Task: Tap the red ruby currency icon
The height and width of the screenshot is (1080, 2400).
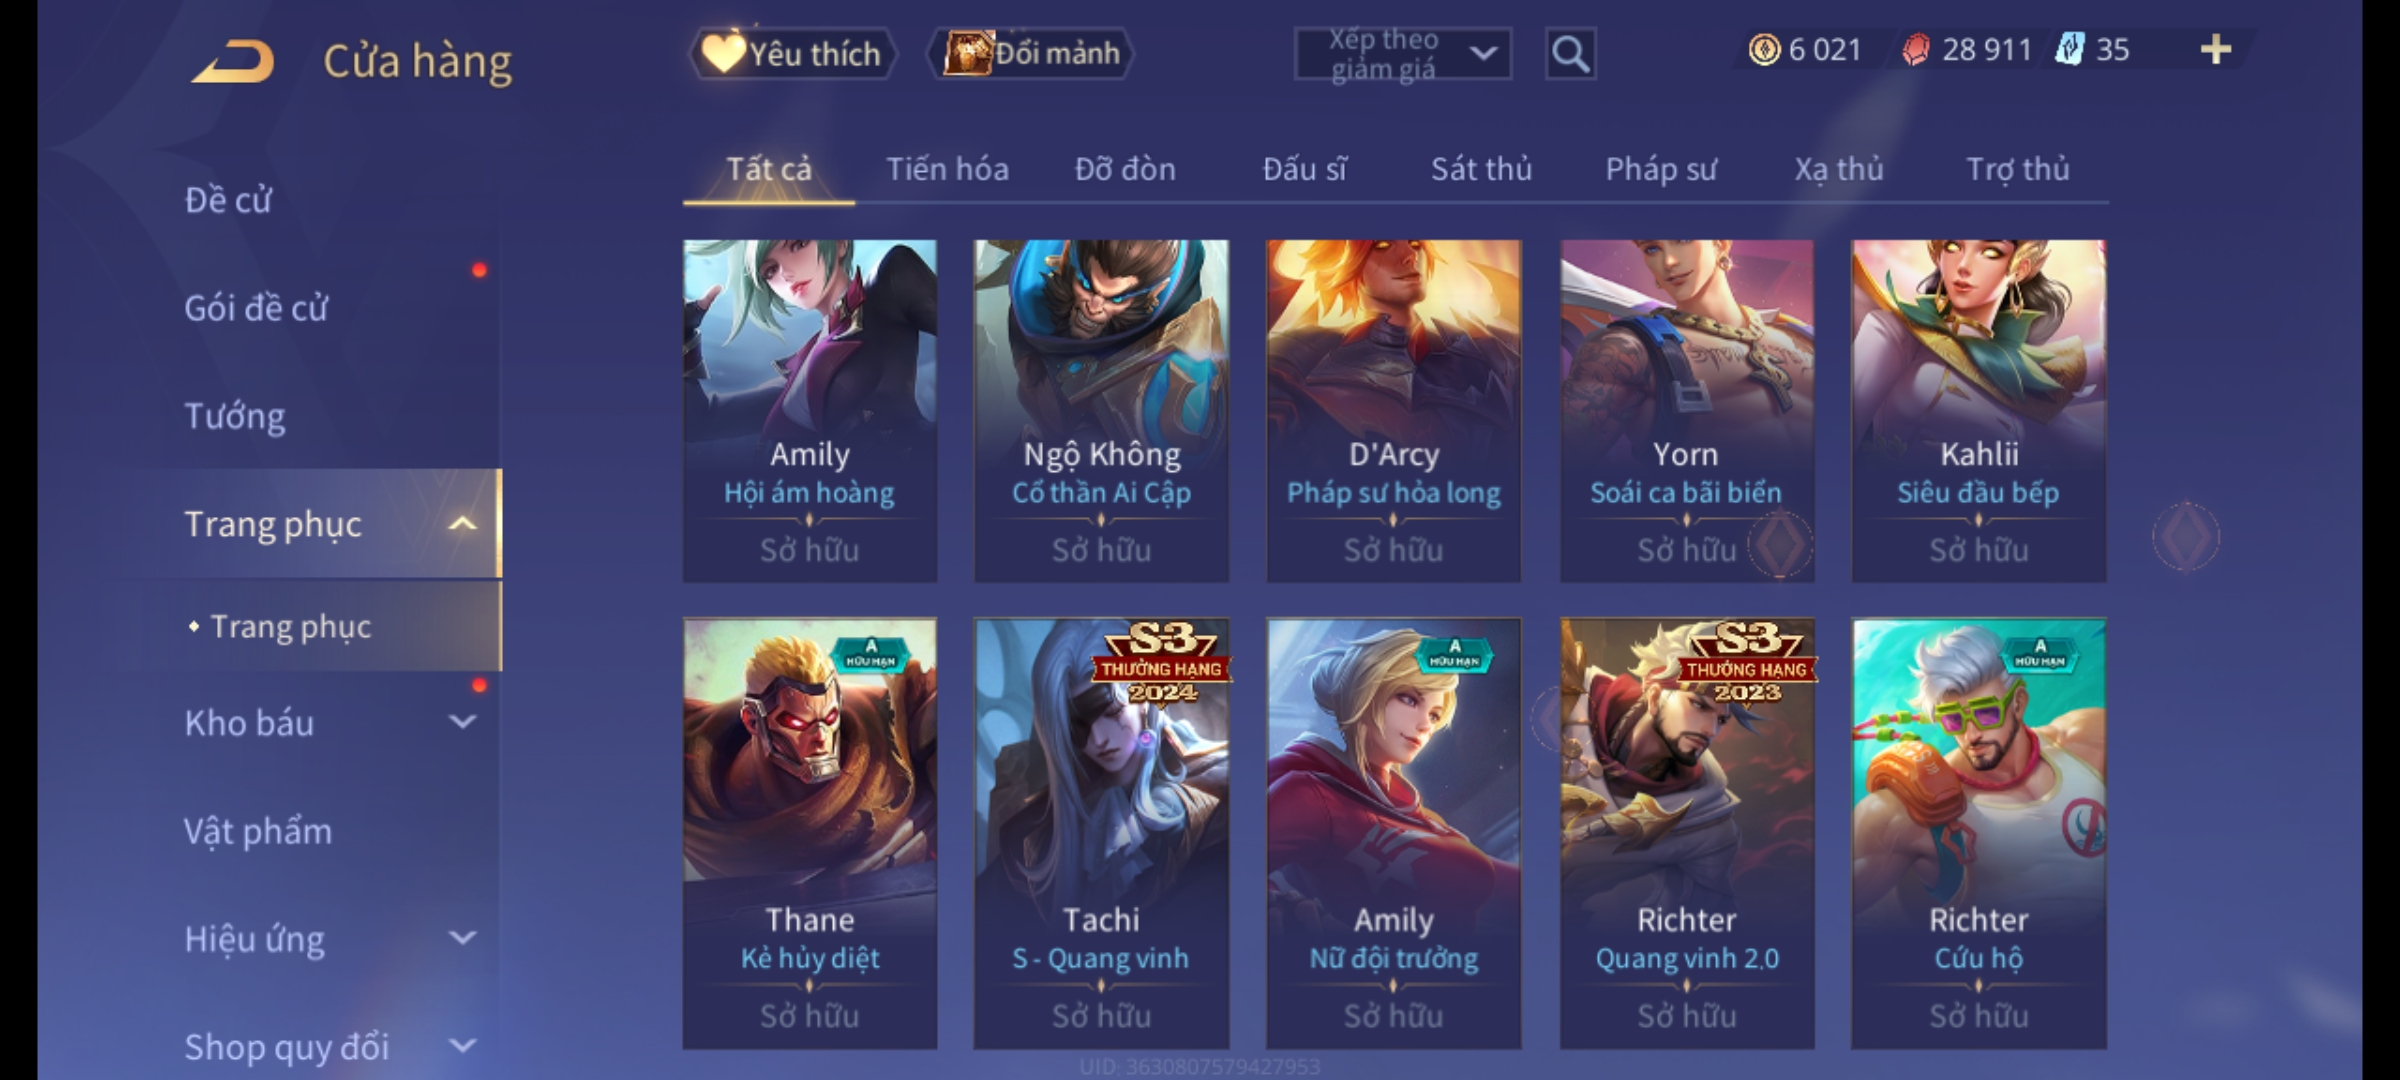Action: (1916, 49)
